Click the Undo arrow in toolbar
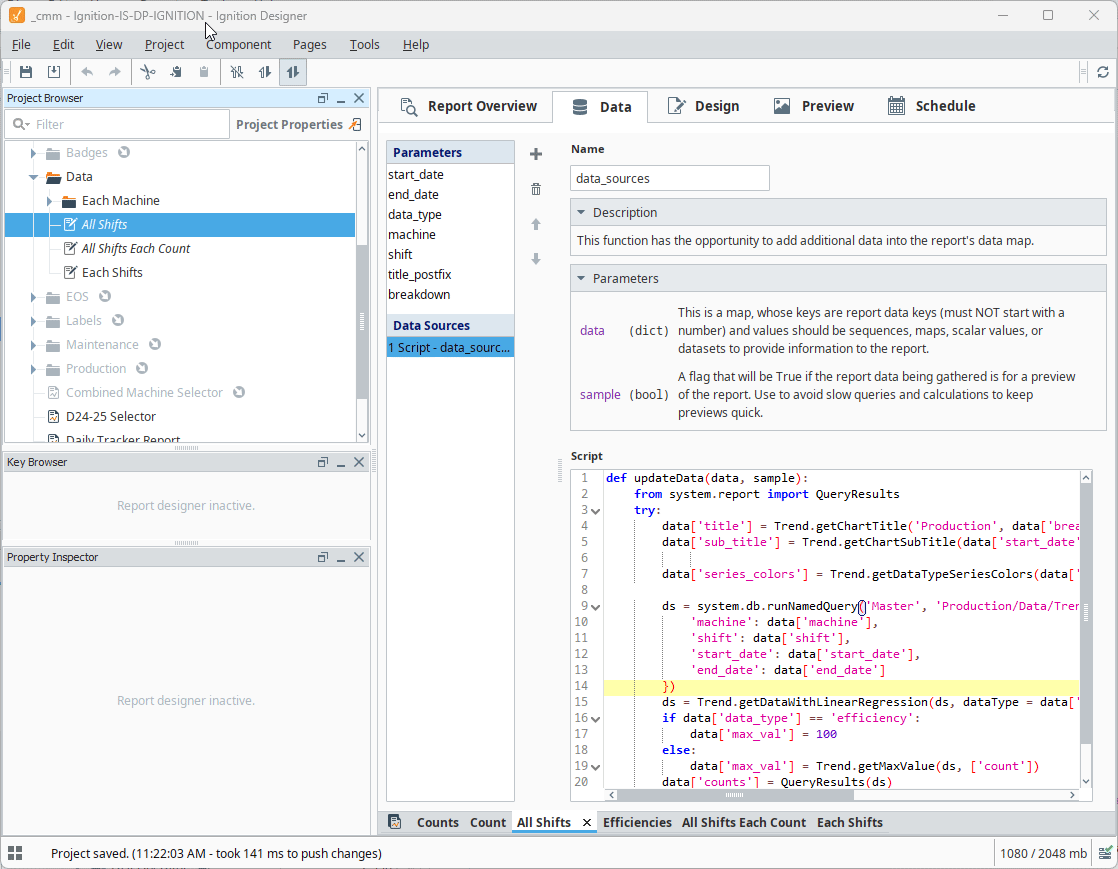This screenshot has width=1118, height=869. 87,72
